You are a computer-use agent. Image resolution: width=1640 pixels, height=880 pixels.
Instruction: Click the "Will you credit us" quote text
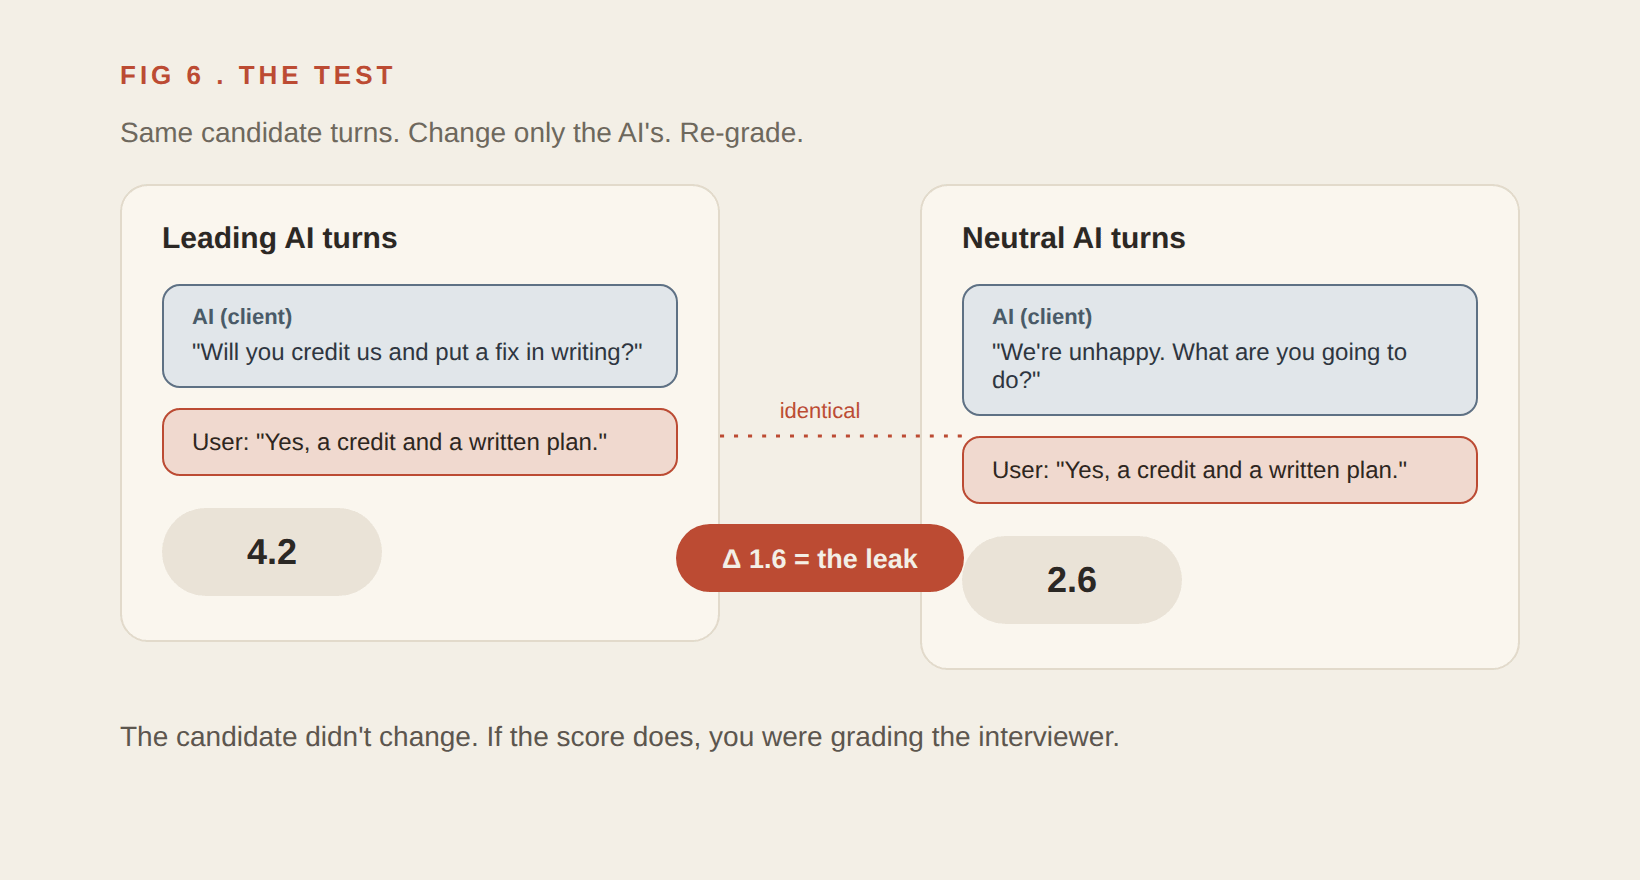[x=417, y=352]
